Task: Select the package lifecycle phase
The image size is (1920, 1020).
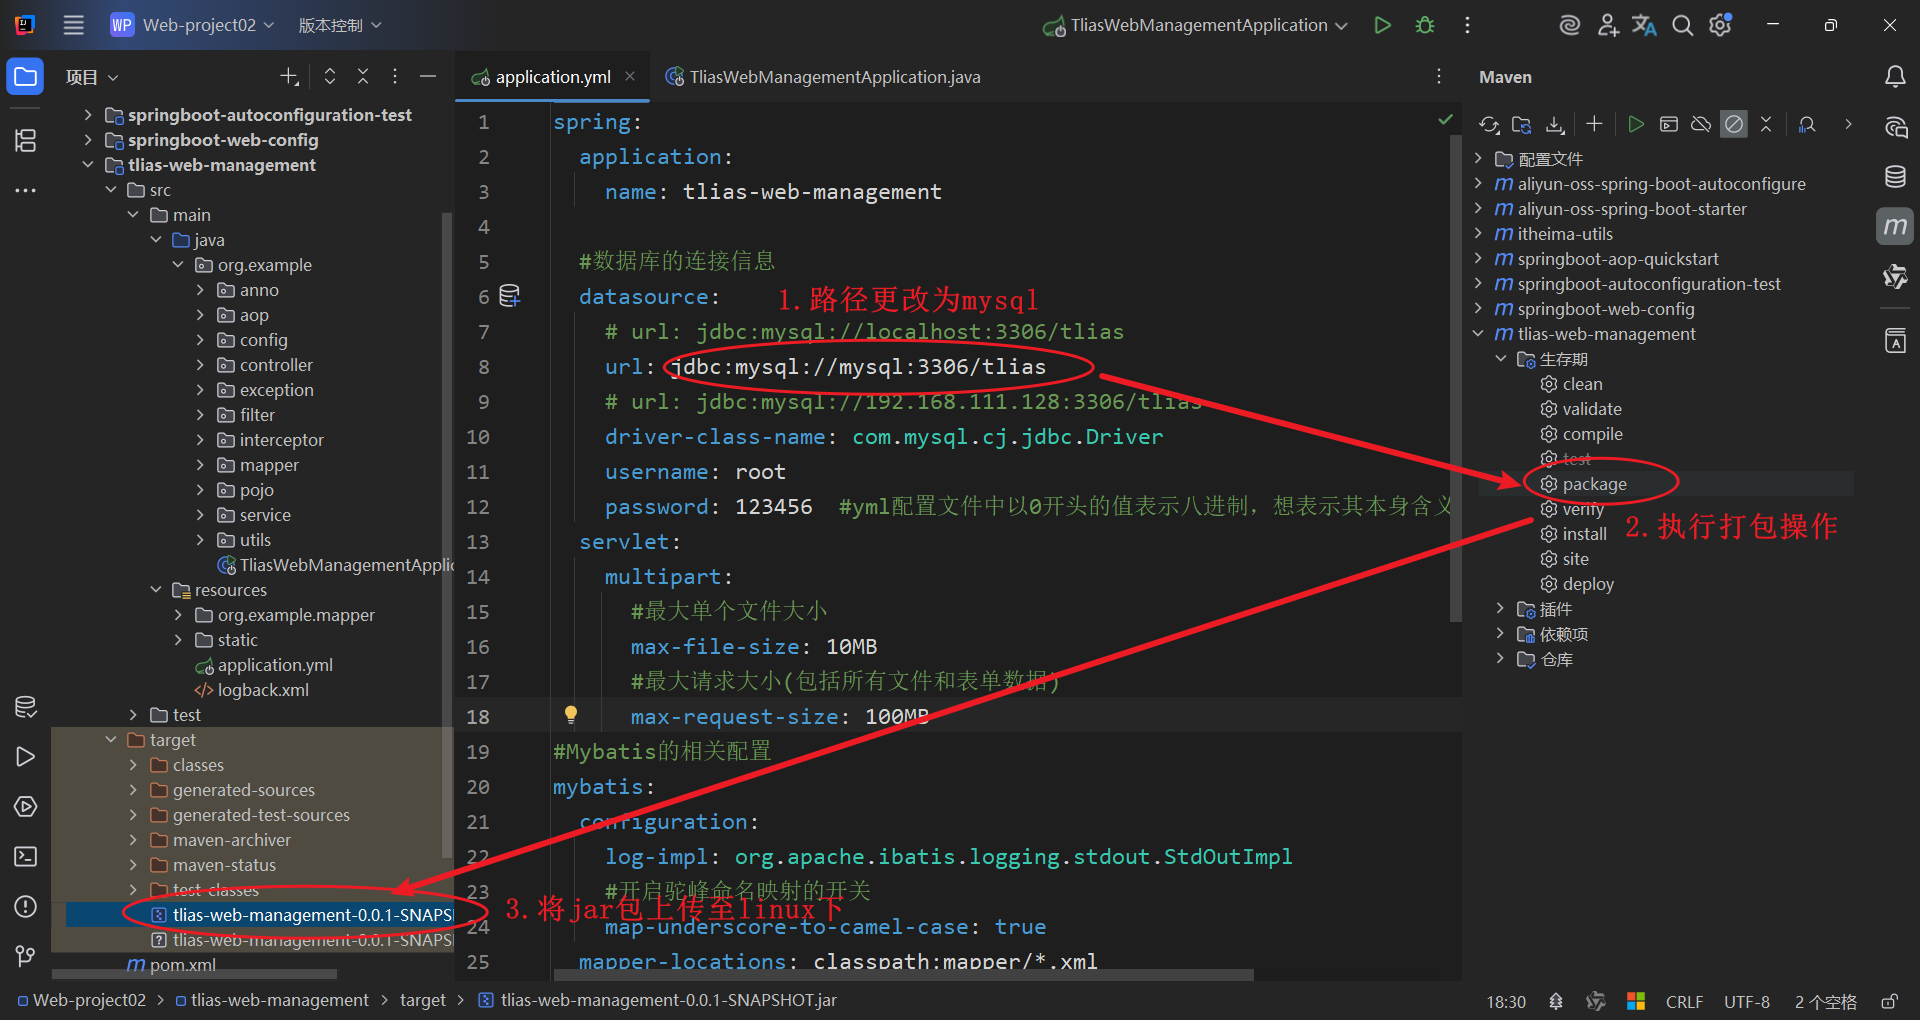Action: [x=1594, y=484]
